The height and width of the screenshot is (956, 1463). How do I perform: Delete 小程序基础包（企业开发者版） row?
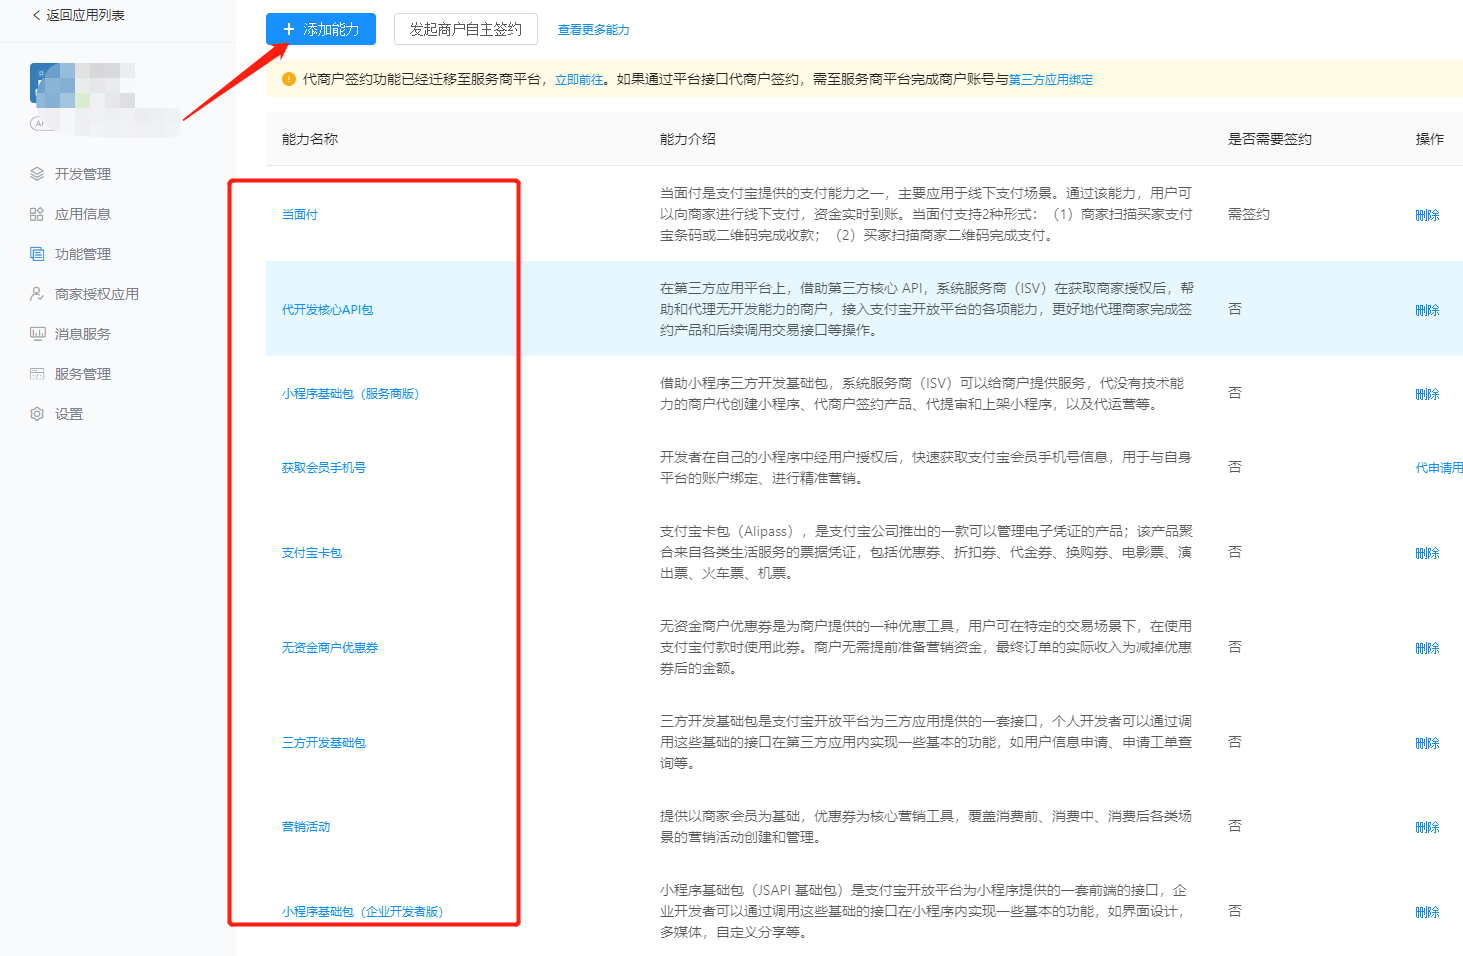pyautogui.click(x=1428, y=912)
